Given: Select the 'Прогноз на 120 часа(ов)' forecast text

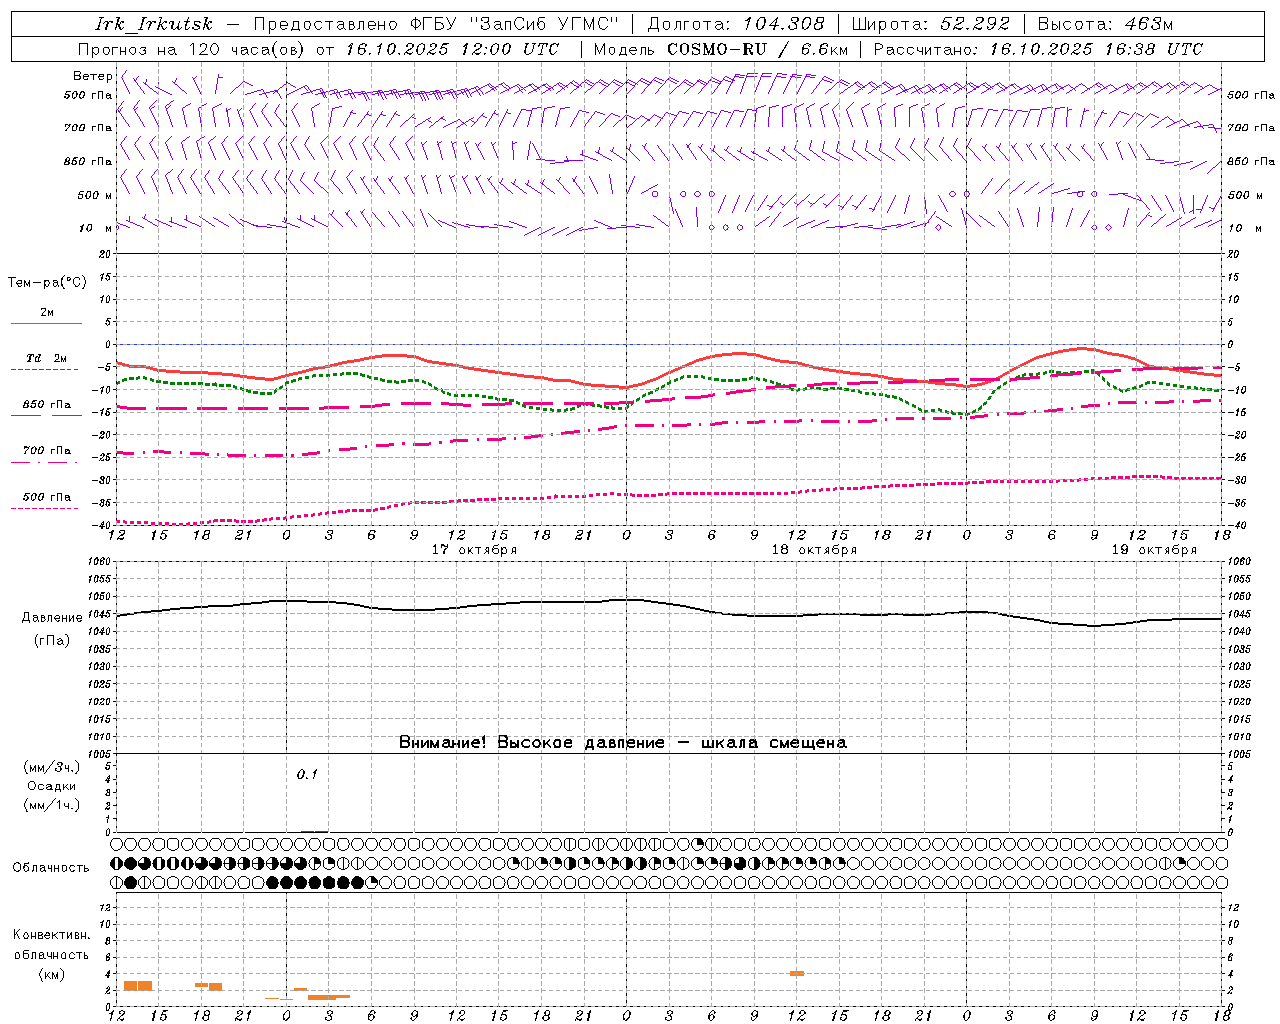Looking at the screenshot, I should click(x=192, y=49).
